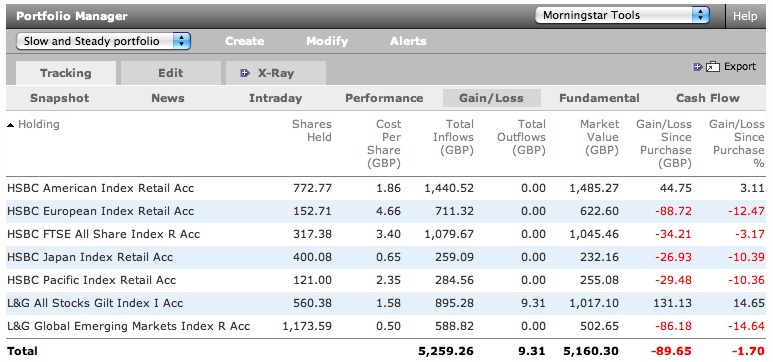Click the Cost Per Share column header
773x362 pixels.
coord(384,144)
